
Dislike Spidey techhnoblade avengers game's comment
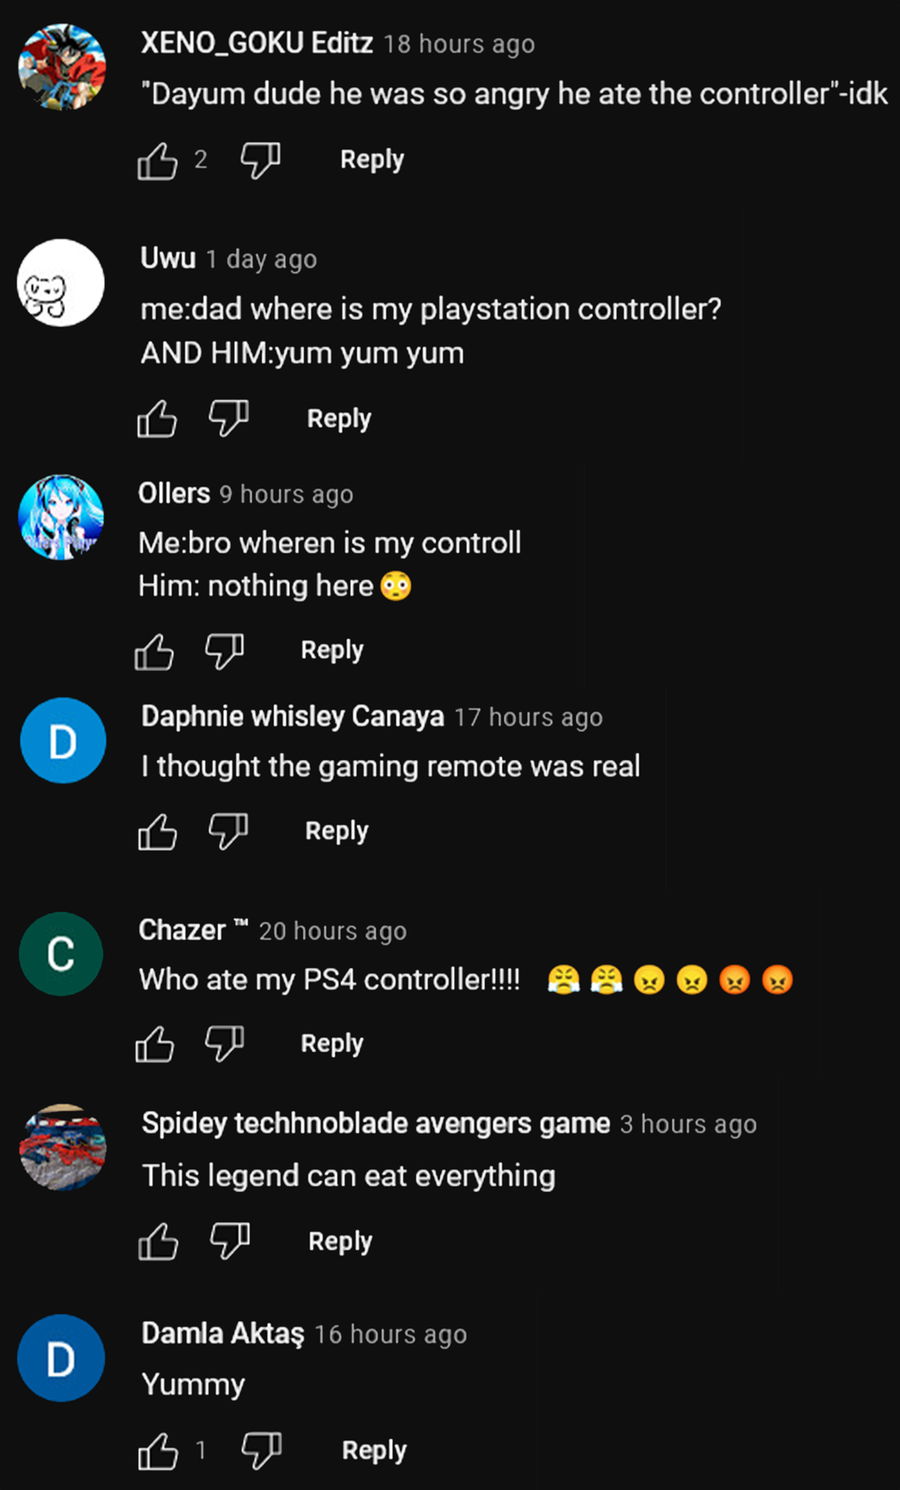click(x=229, y=1242)
